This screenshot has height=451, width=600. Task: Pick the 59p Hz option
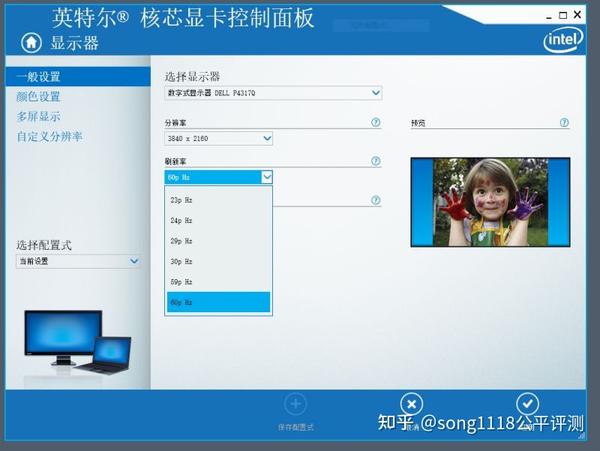218,282
